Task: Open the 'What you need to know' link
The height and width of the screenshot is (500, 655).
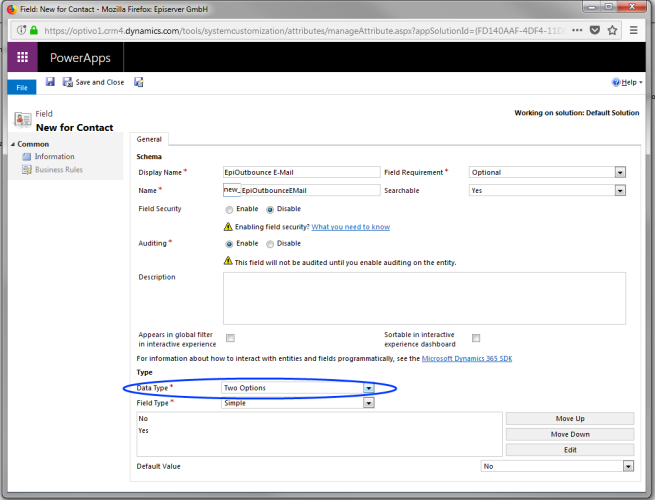Action: (x=350, y=227)
